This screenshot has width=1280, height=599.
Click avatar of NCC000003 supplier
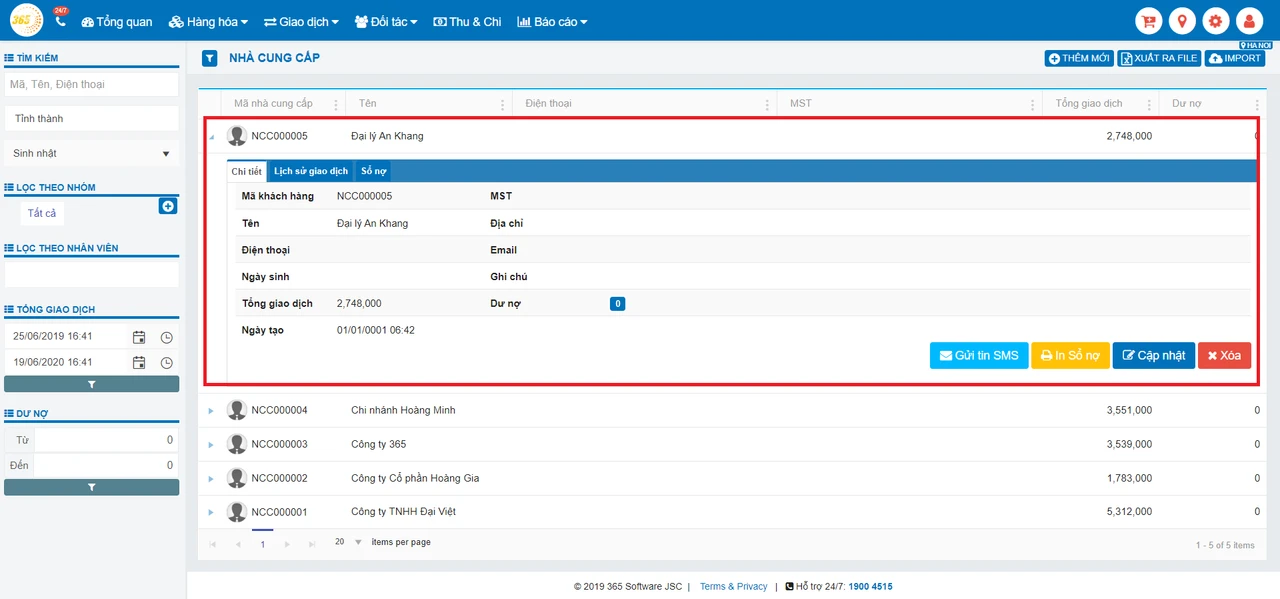[237, 444]
